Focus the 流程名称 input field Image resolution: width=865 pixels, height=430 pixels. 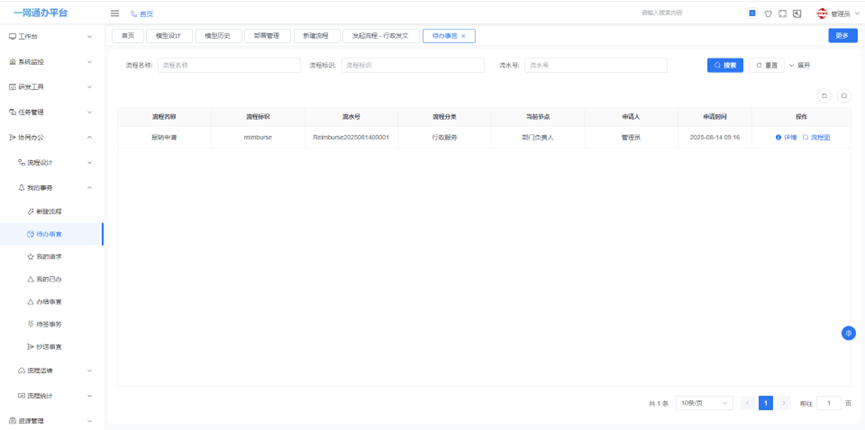pyautogui.click(x=229, y=65)
